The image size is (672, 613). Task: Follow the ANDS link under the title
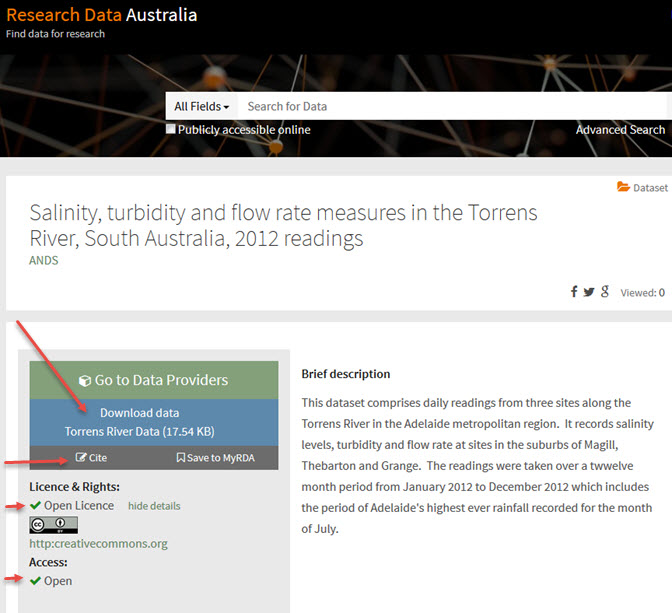pos(44,261)
